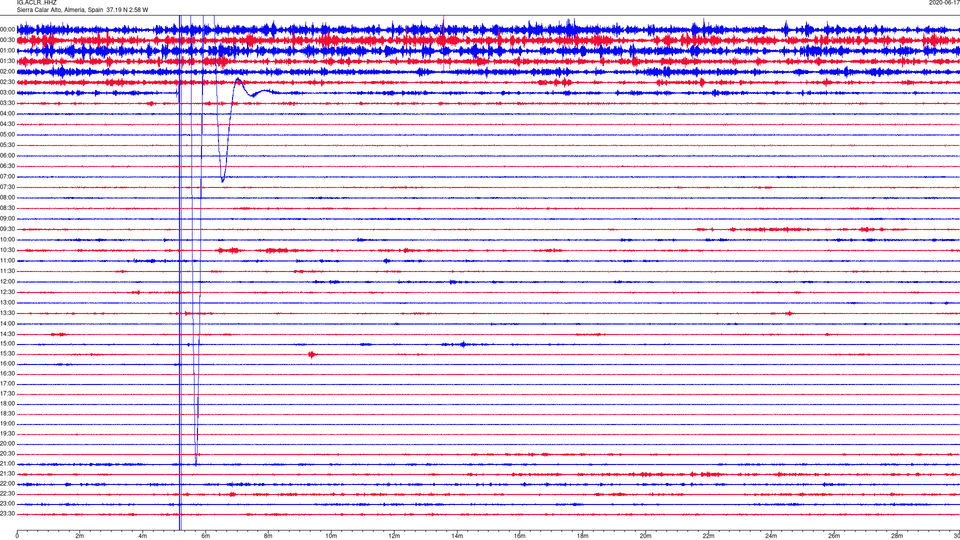Screen dimensions: 960x540
Task: Click the 16:30 time row label
Action: click(7, 373)
